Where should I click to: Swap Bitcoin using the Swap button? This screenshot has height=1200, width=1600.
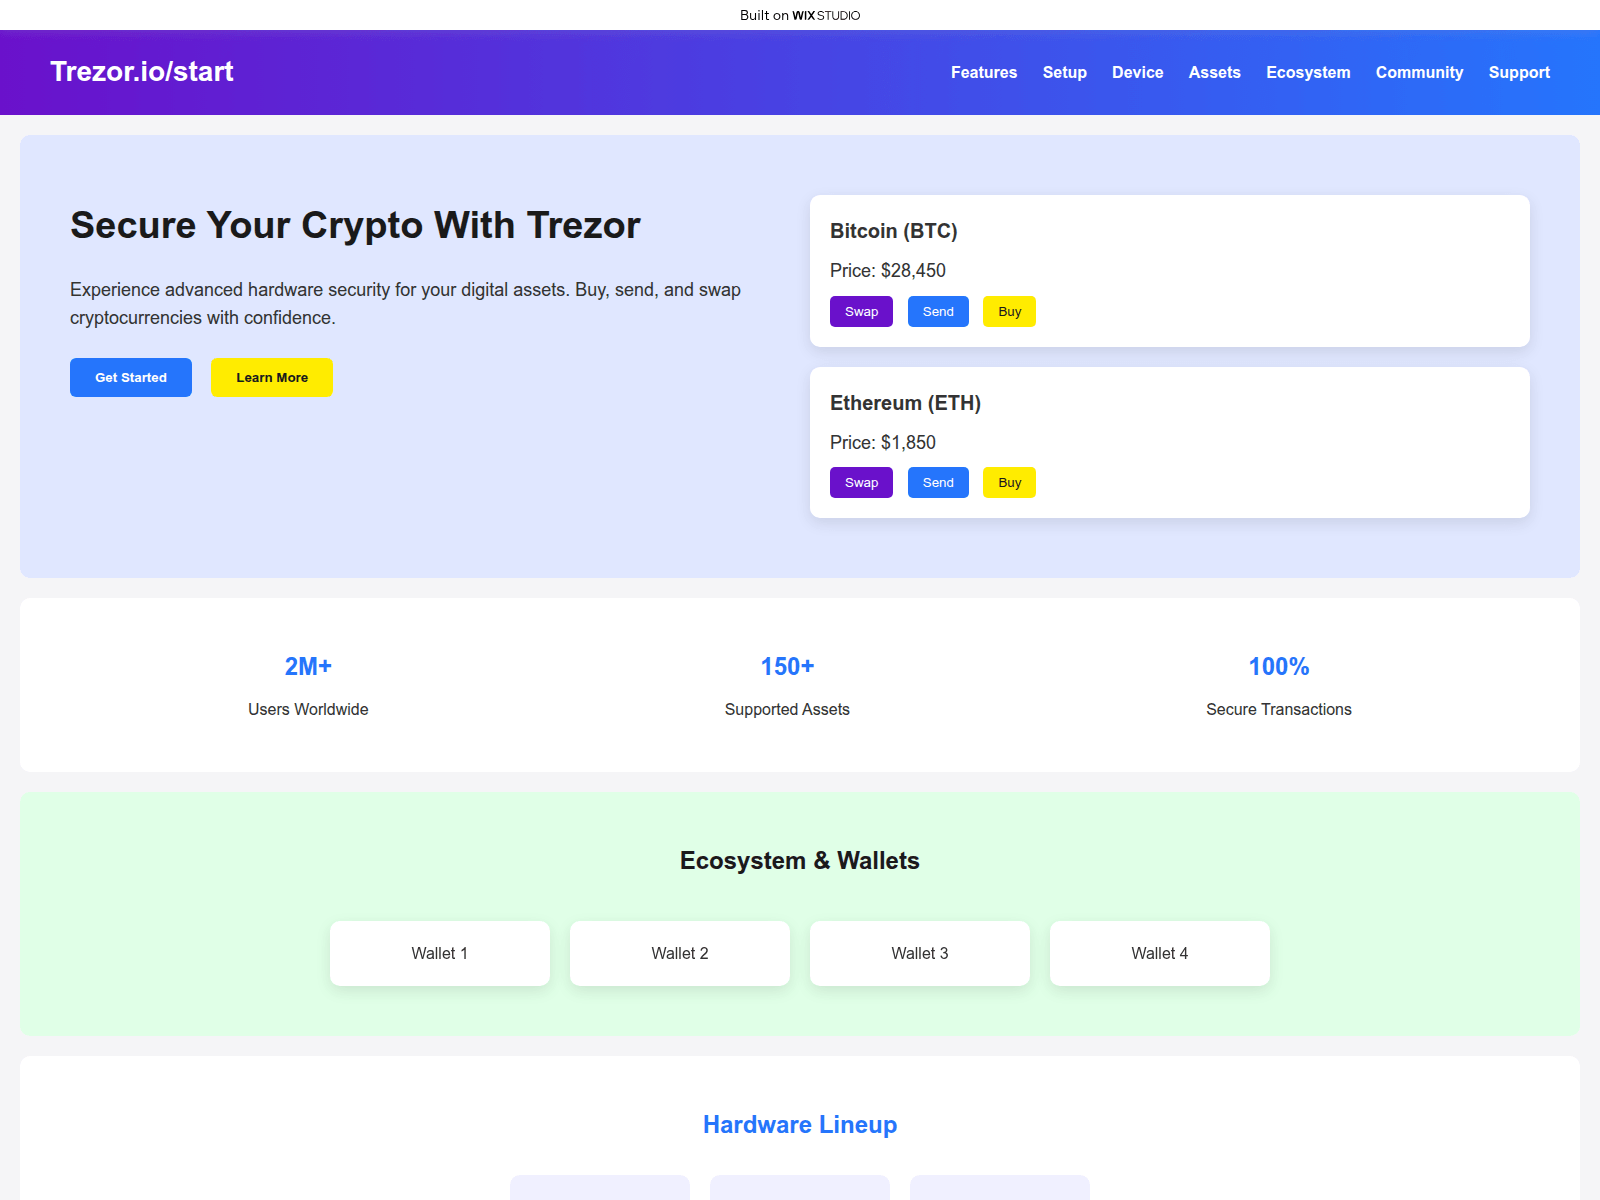click(861, 311)
